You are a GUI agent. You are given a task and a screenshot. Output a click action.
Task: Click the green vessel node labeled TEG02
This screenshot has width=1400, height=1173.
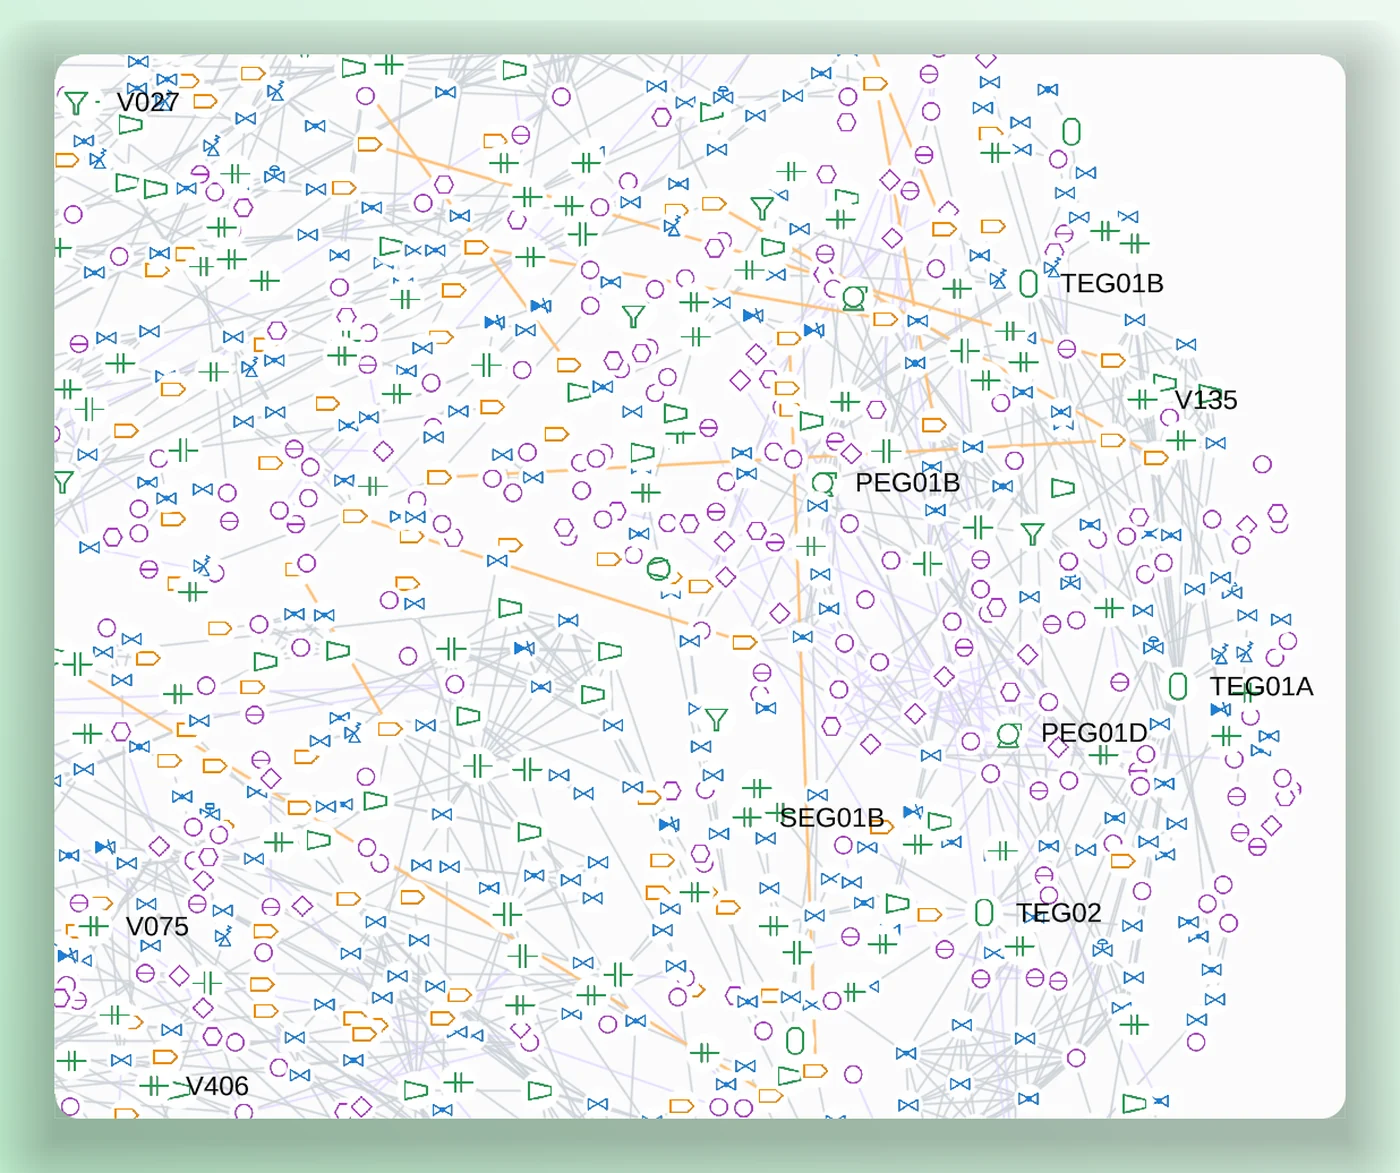click(x=984, y=912)
